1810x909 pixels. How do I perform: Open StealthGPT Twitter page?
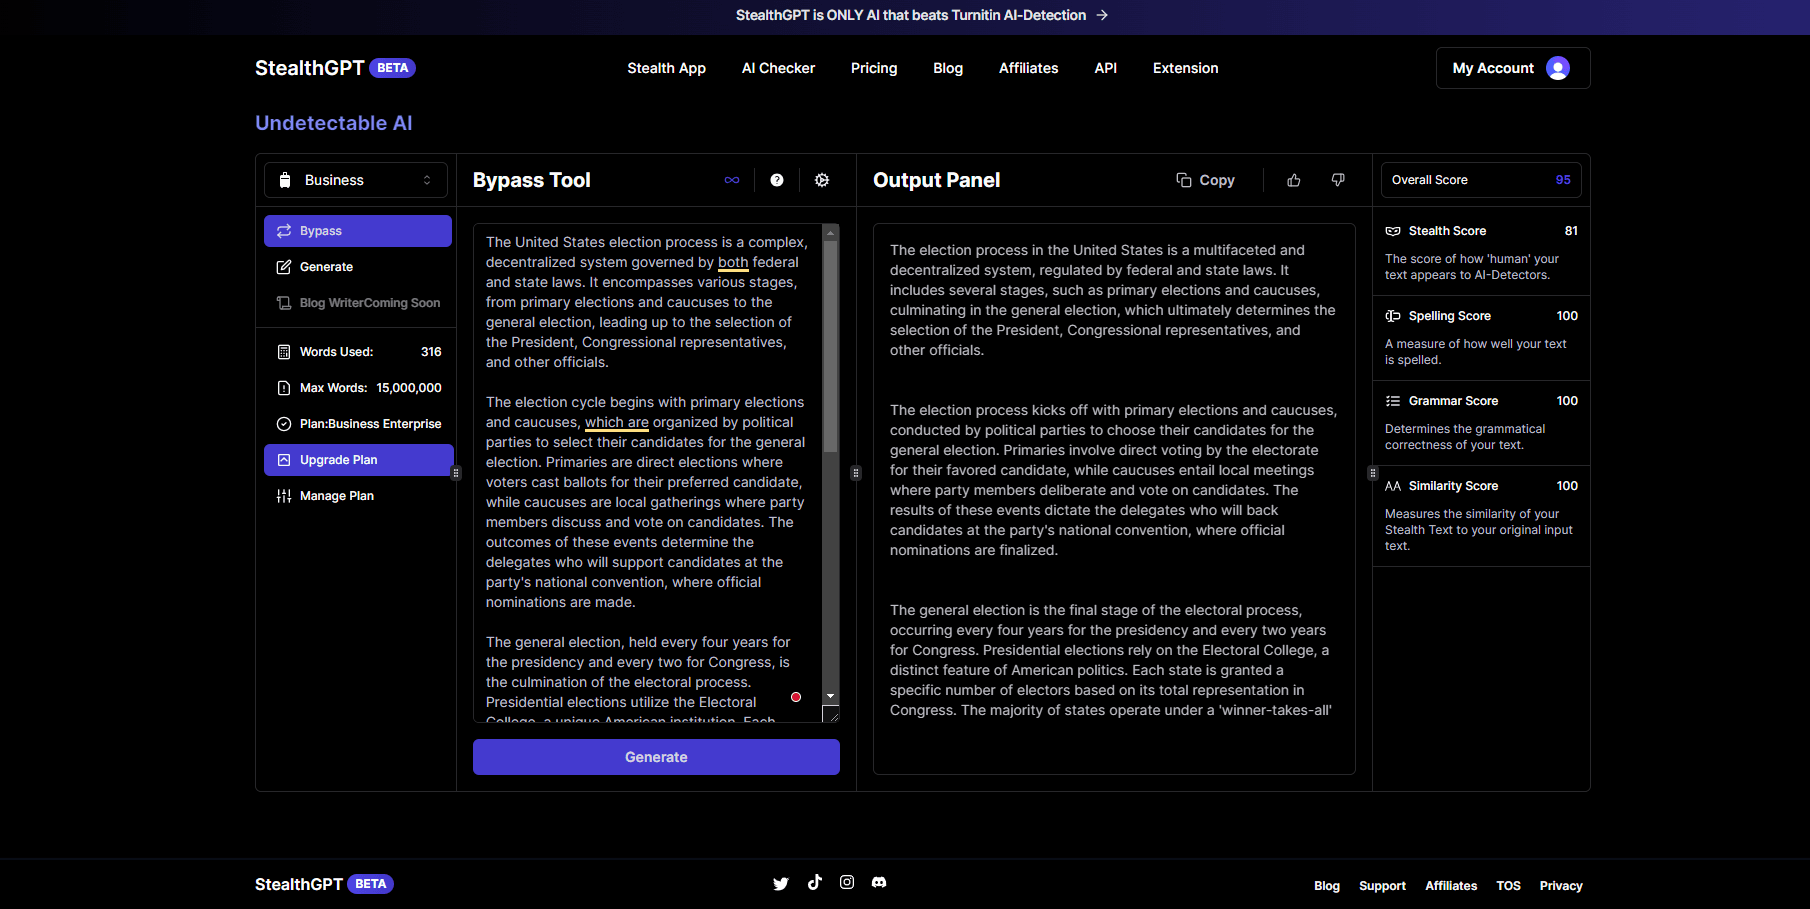781,883
